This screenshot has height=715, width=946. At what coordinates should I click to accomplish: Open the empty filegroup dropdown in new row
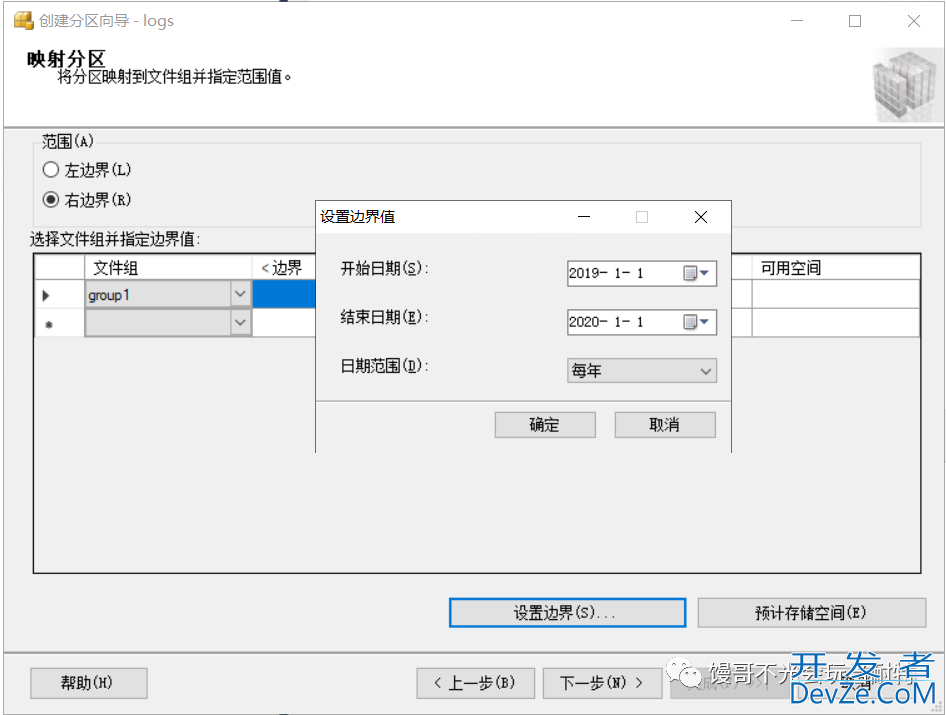(x=240, y=323)
